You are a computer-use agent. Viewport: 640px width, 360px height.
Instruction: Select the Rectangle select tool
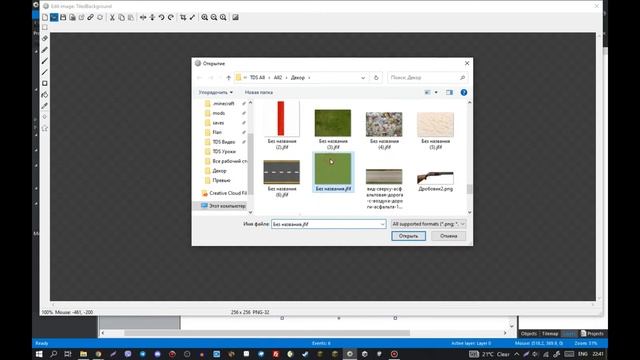(45, 27)
